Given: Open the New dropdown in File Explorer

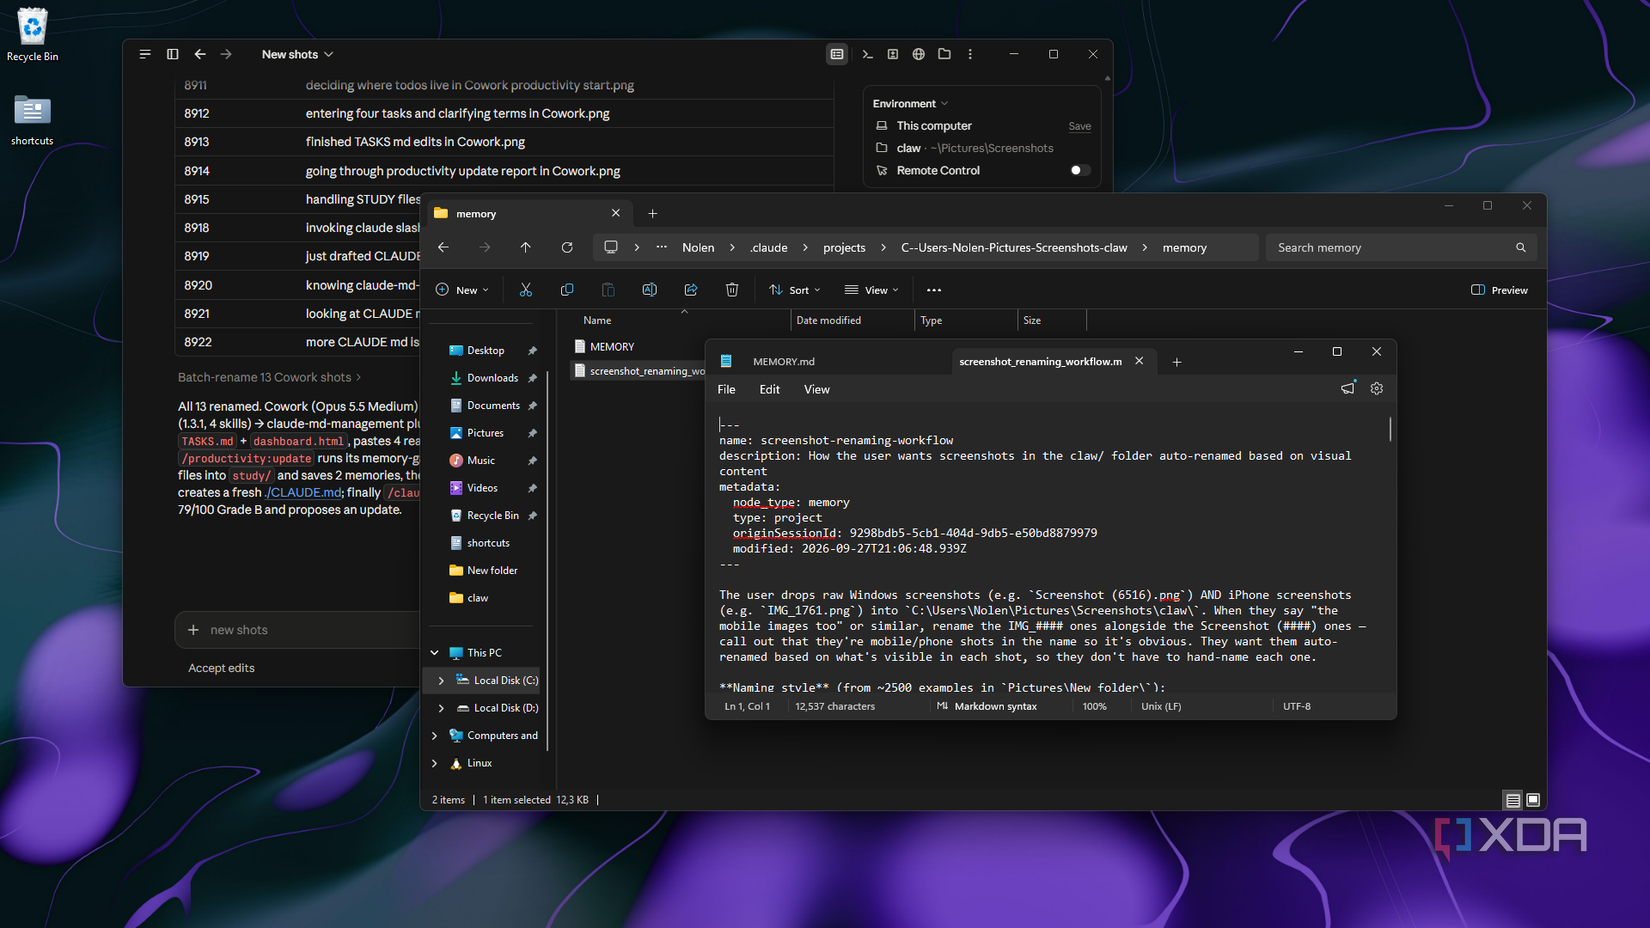Looking at the screenshot, I should coord(462,290).
